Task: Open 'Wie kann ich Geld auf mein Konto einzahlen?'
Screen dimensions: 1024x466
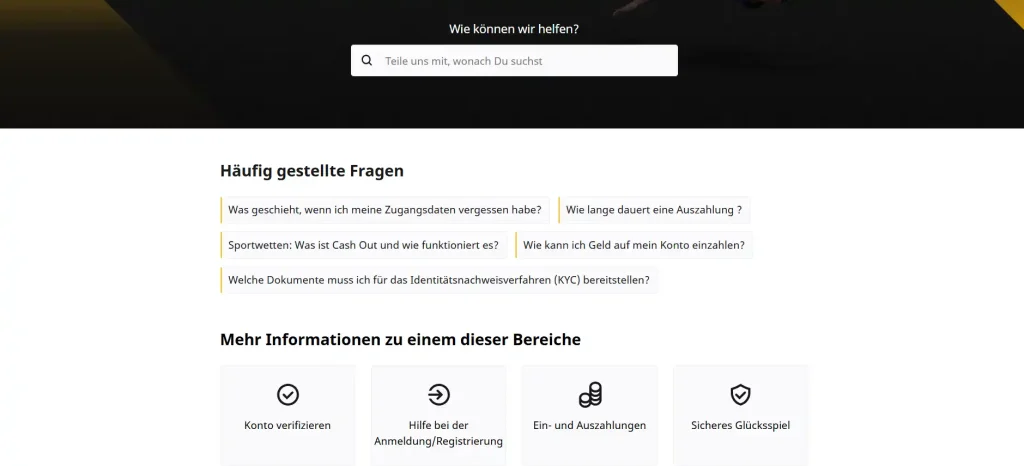Action: 633,245
